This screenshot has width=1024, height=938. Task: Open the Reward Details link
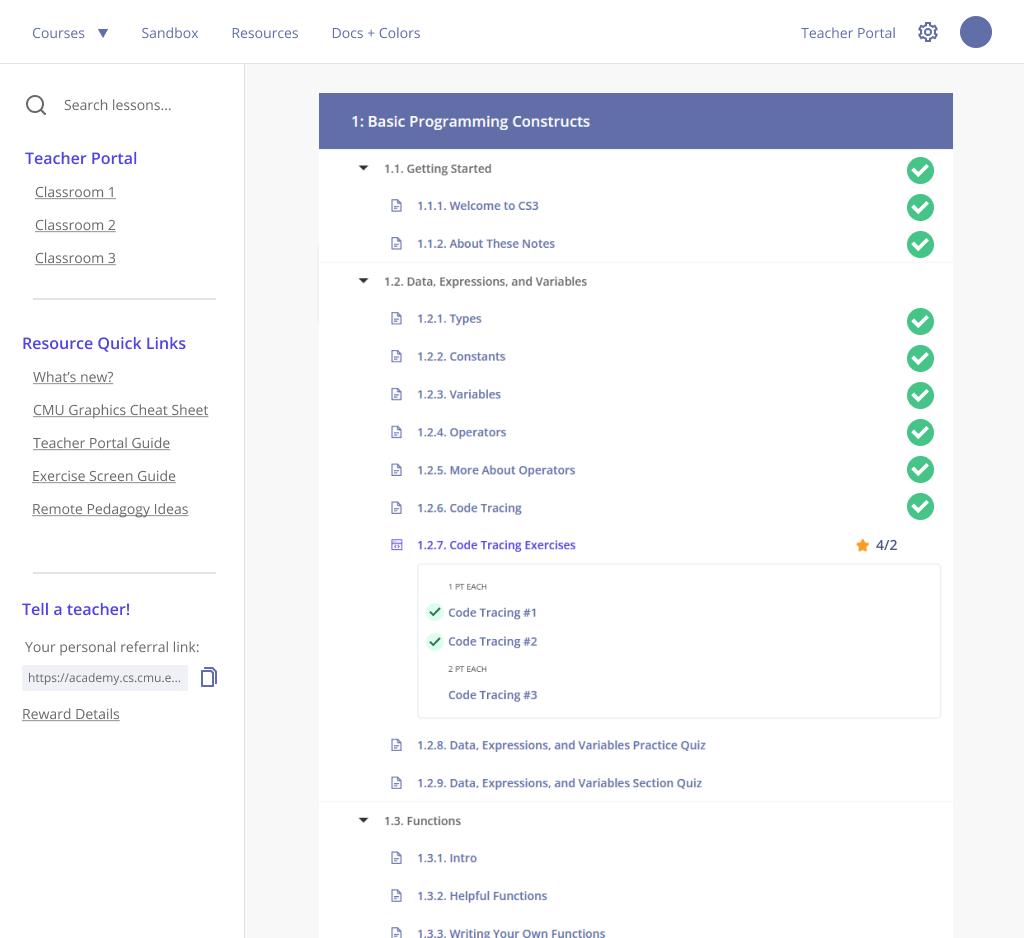[71, 714]
